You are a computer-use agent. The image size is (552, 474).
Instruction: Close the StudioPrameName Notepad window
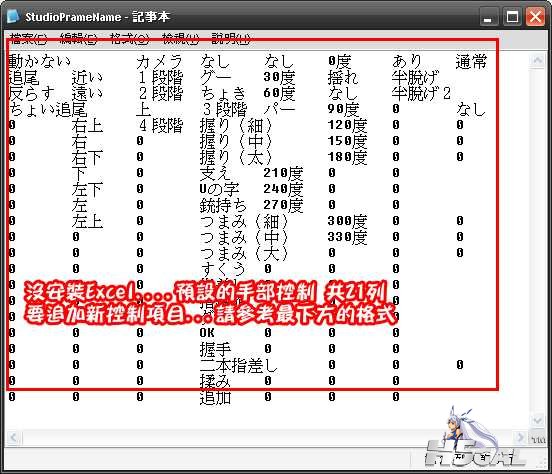(535, 17)
